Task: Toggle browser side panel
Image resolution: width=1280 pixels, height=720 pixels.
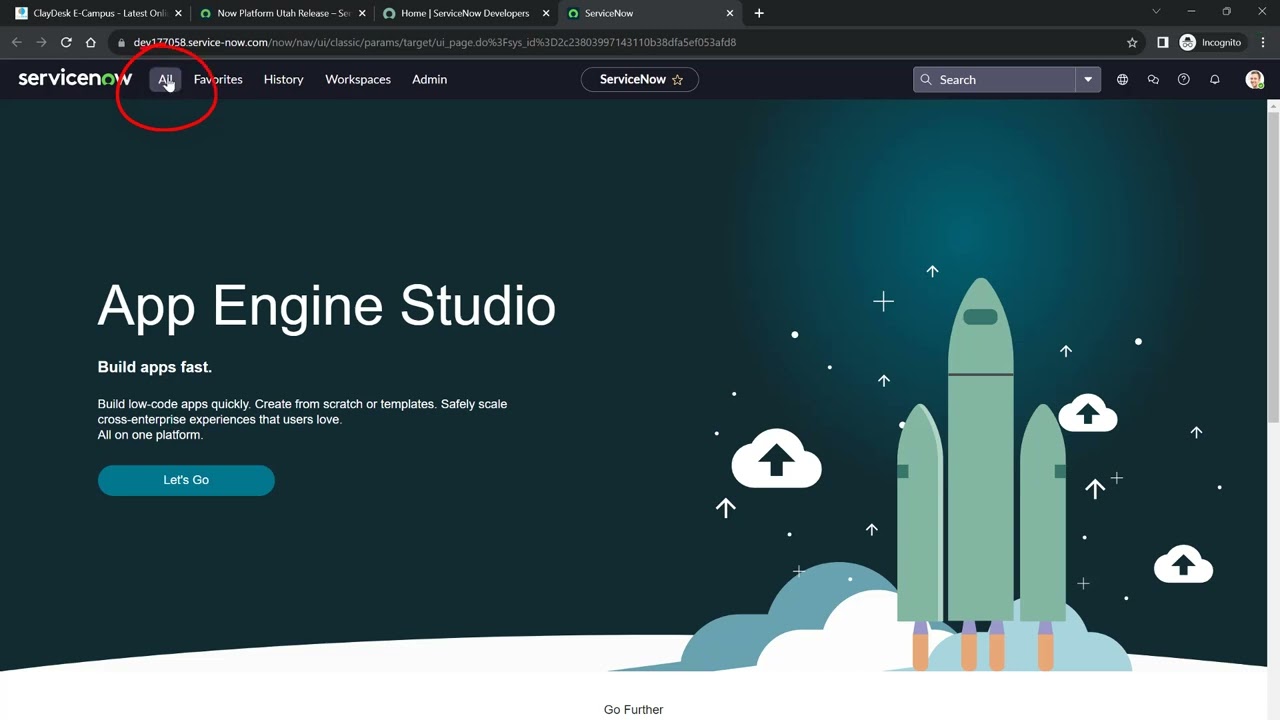Action: [x=1162, y=42]
